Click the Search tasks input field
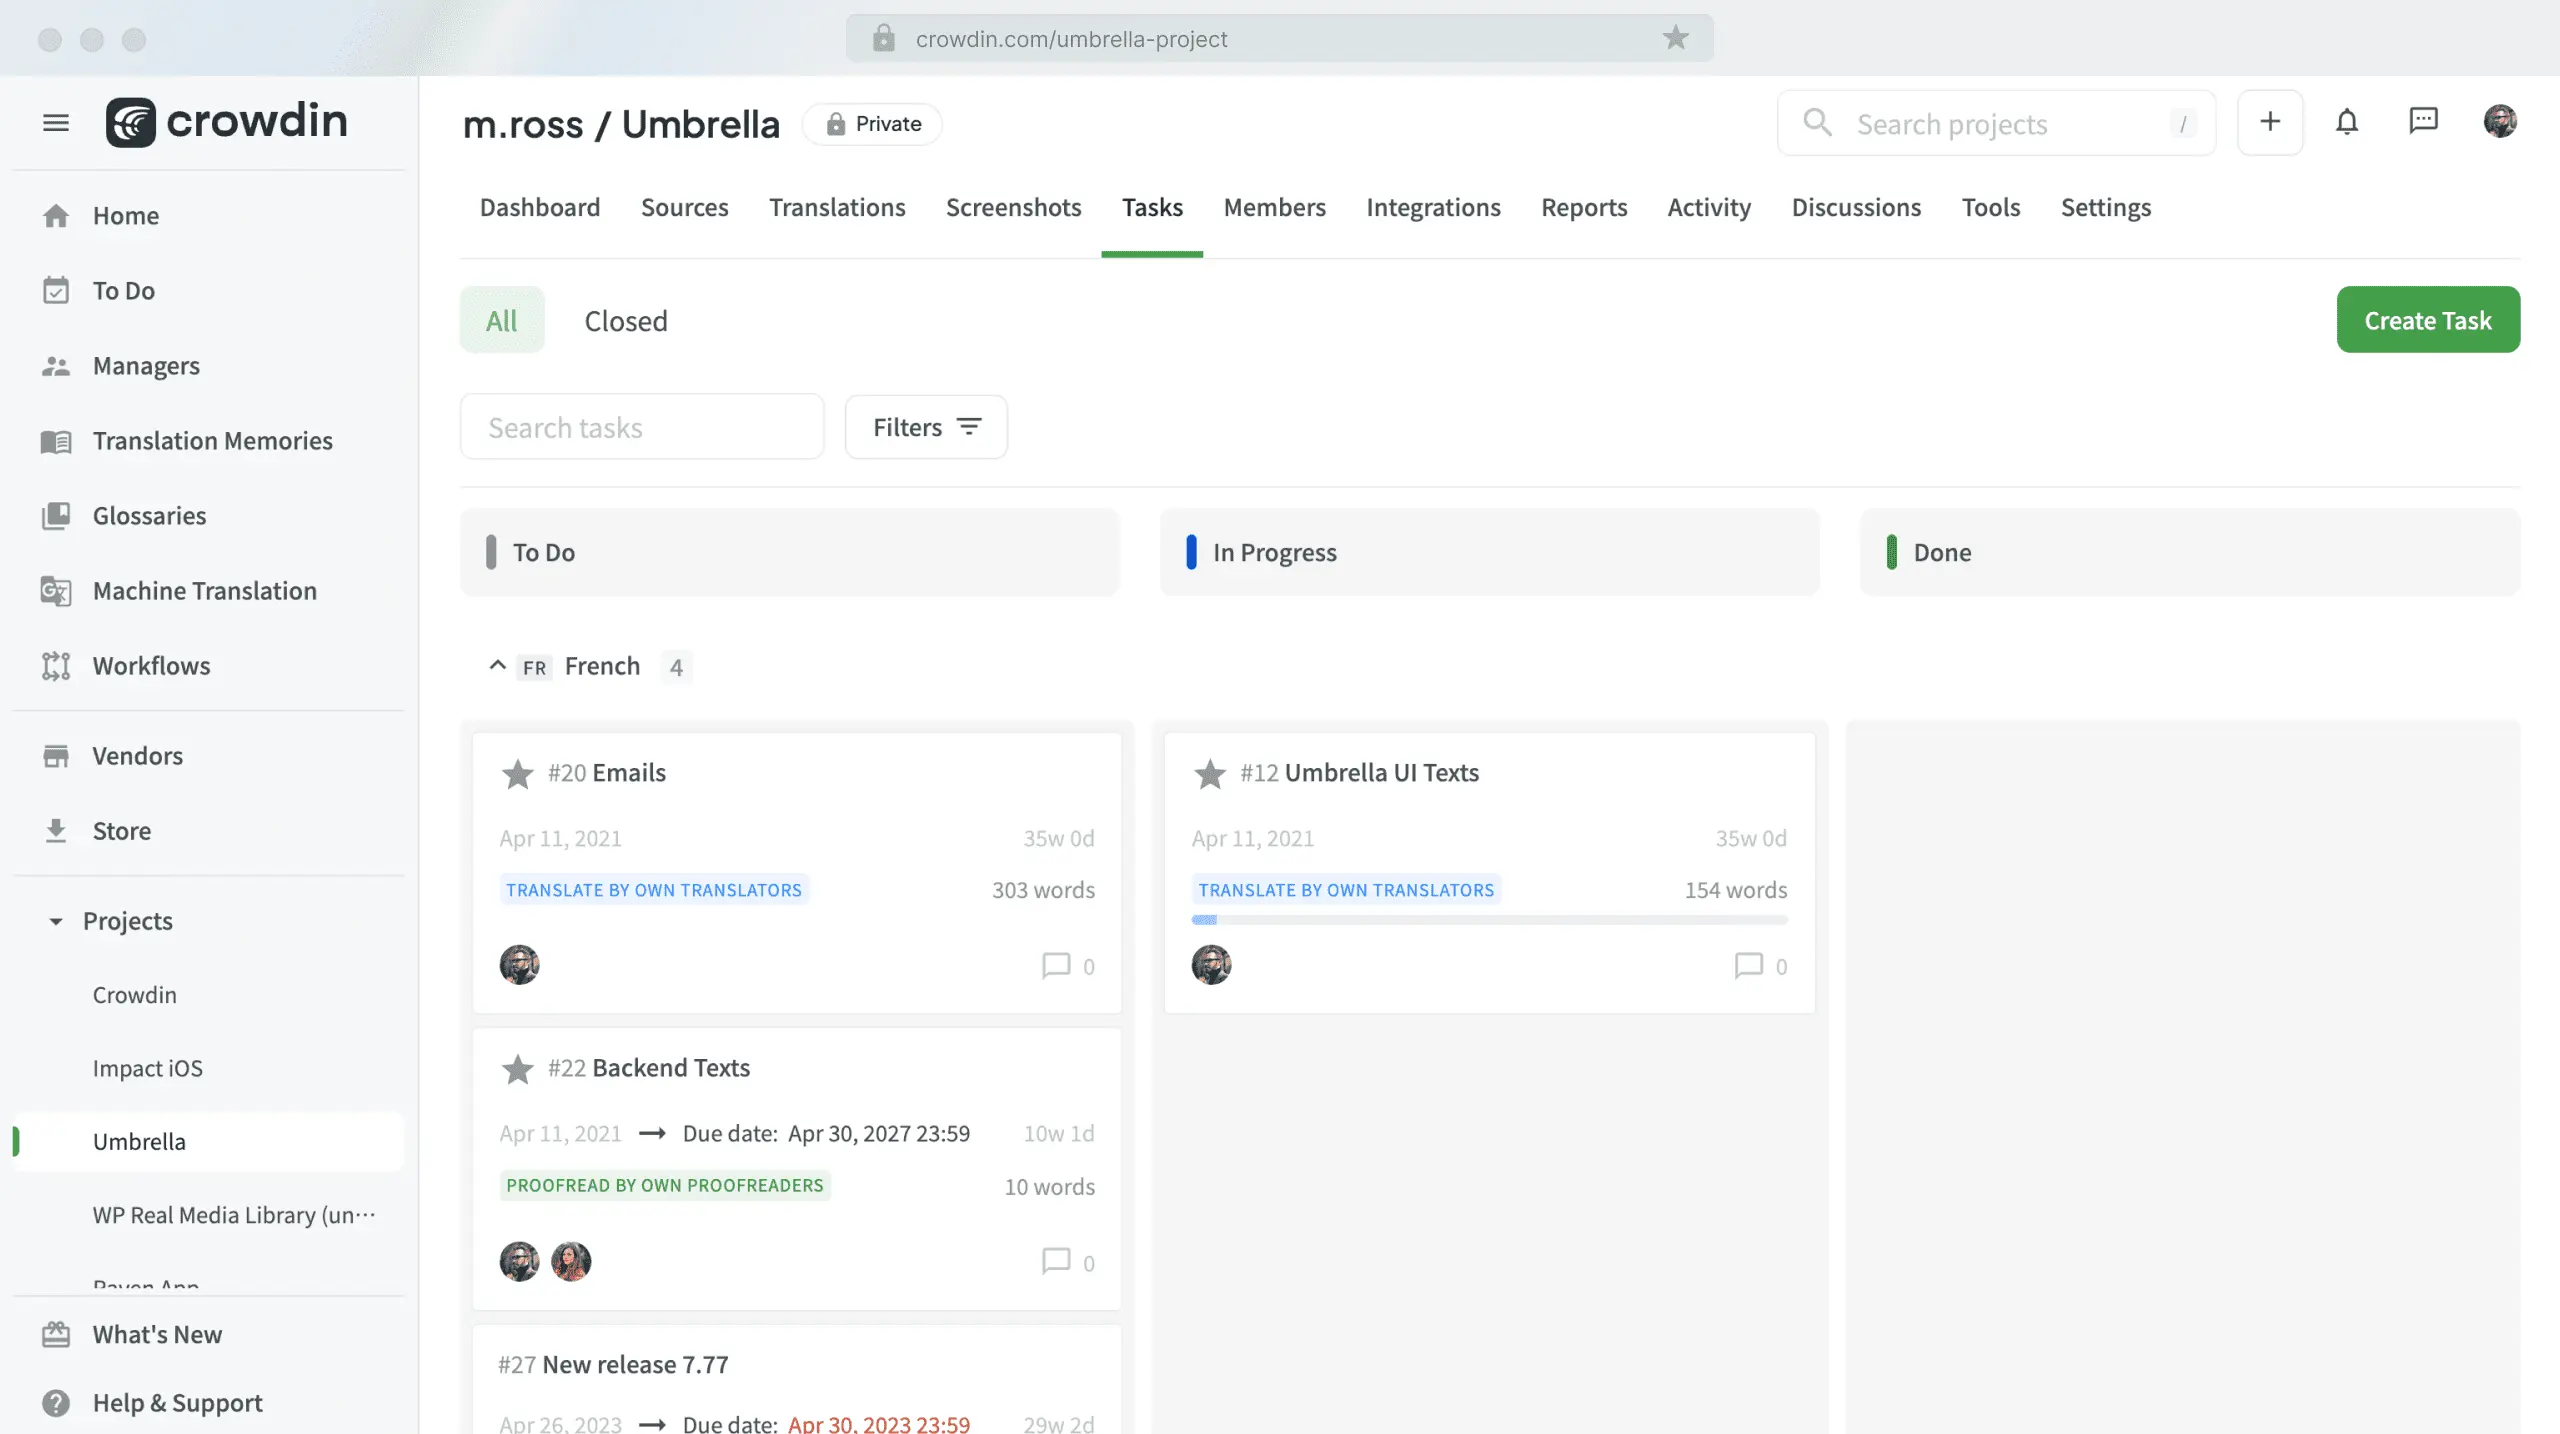The height and width of the screenshot is (1434, 2560). click(x=642, y=425)
